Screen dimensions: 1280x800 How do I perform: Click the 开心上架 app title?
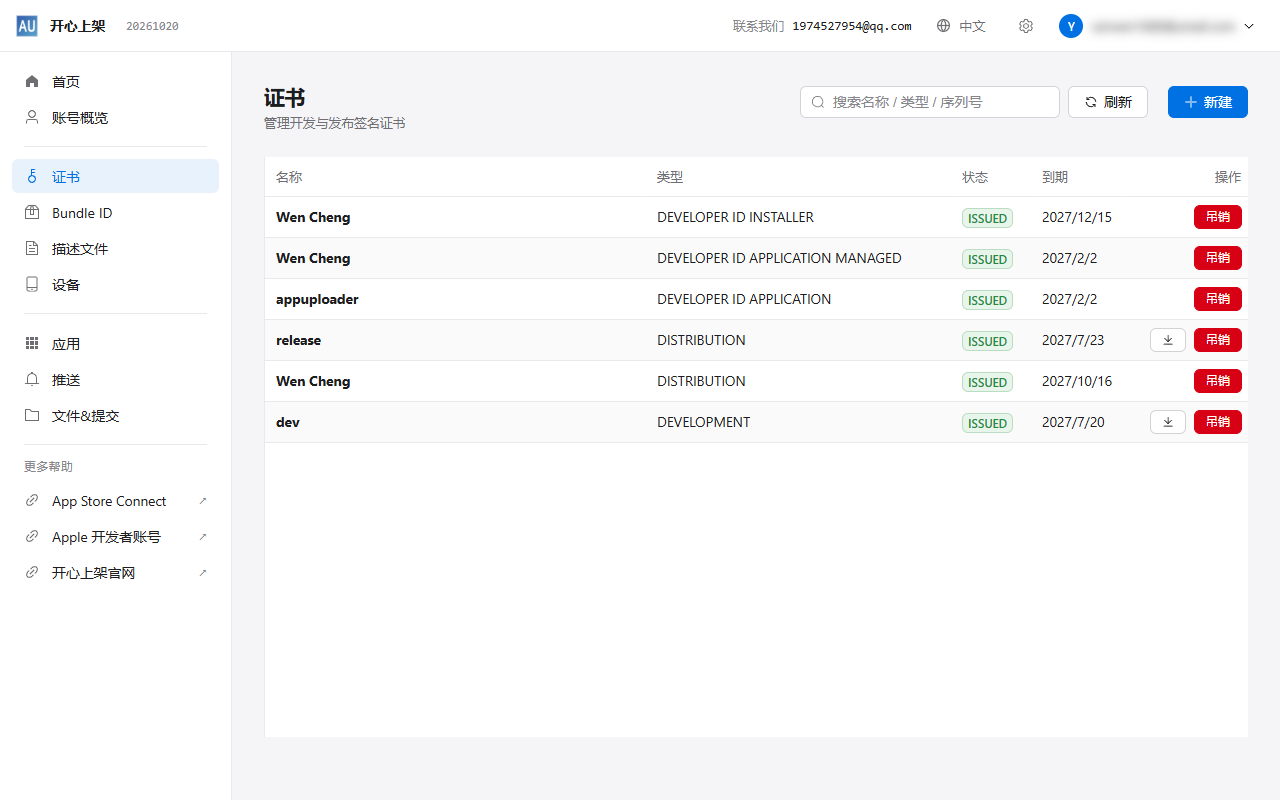coord(78,26)
